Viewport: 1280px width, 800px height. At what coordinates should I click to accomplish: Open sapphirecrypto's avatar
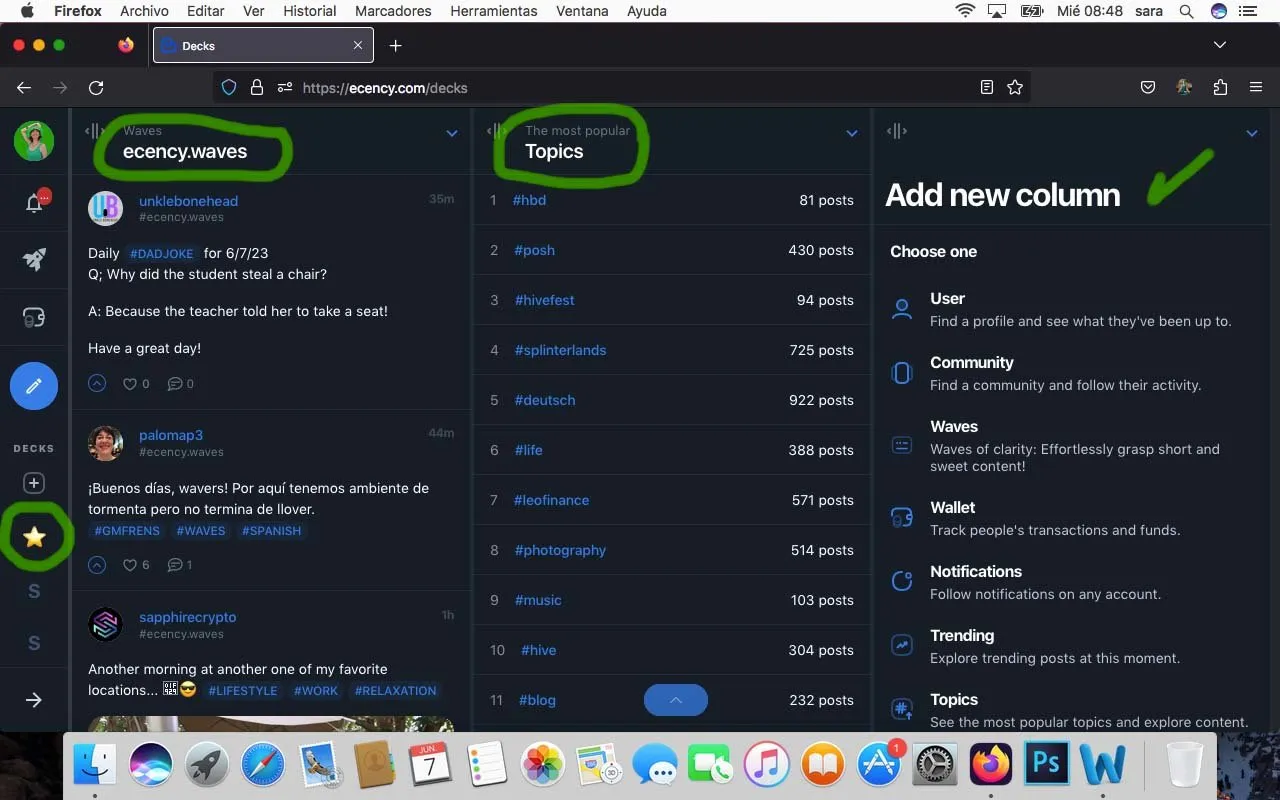pos(105,624)
